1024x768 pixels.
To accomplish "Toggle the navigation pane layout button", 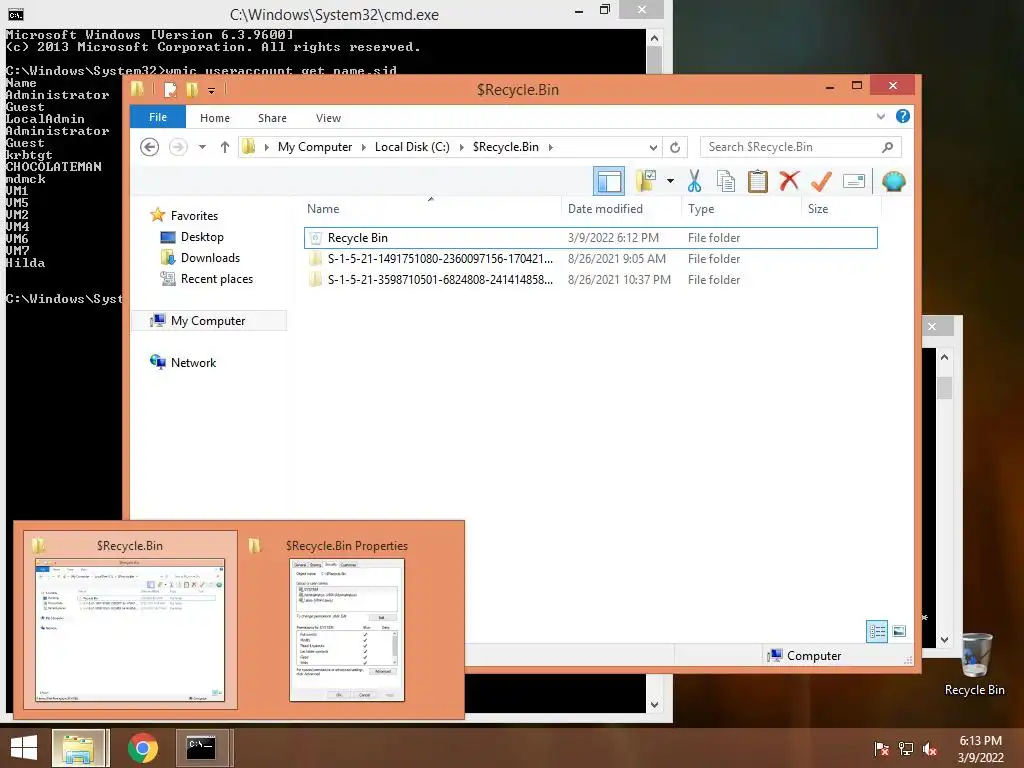I will click(609, 181).
